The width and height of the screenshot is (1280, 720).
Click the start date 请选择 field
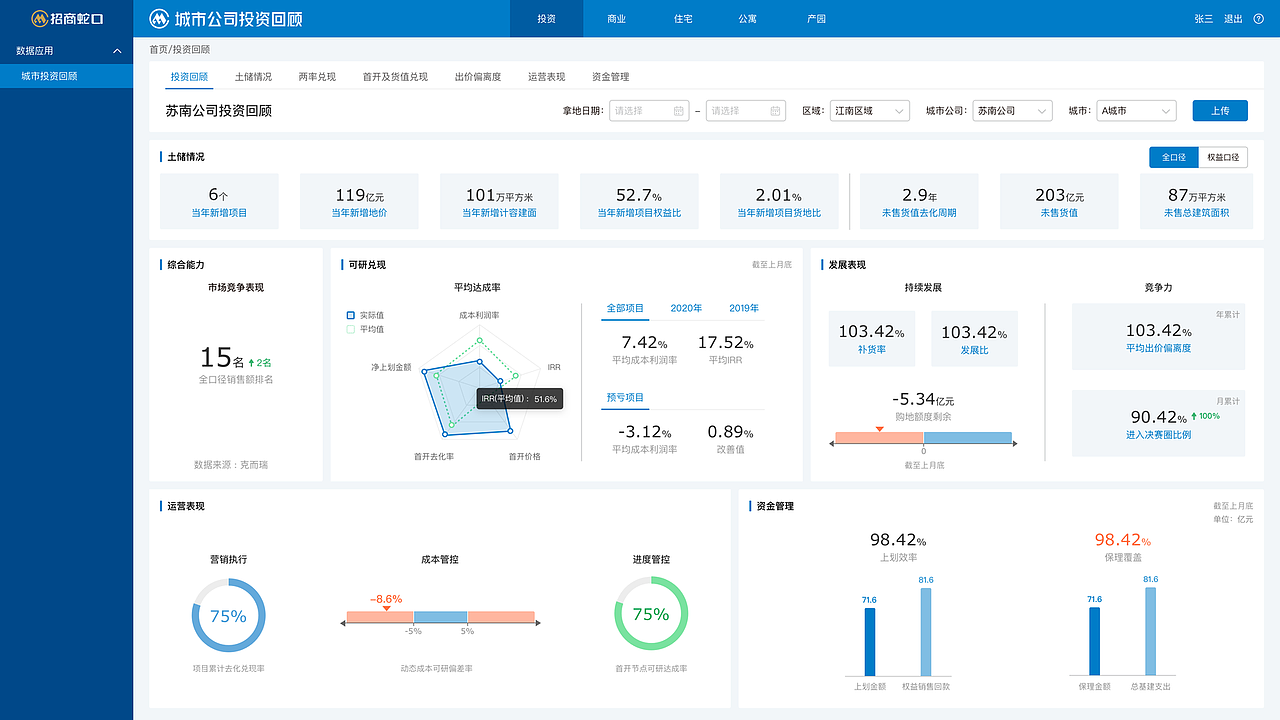pos(649,111)
